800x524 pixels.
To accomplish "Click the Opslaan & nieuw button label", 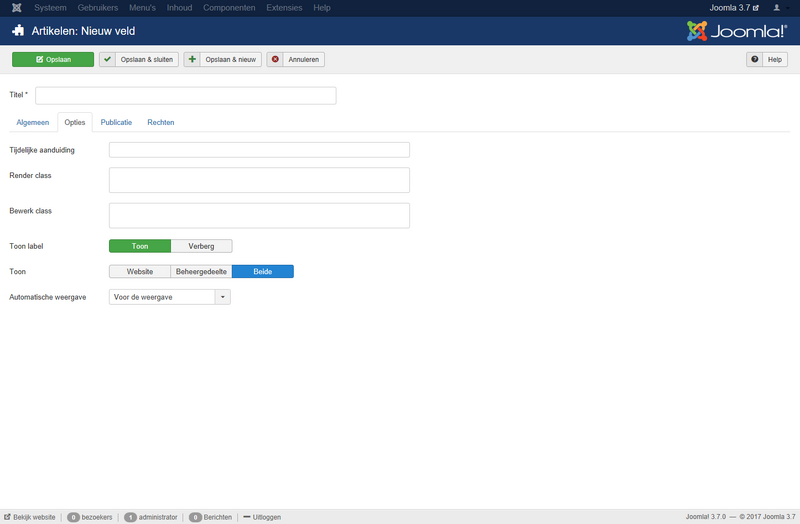I will coord(231,59).
